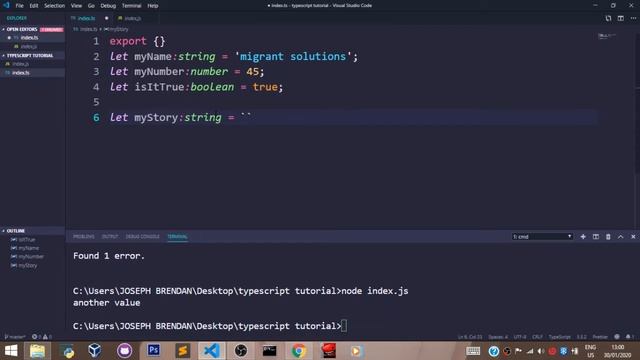Image resolution: width=640 pixels, height=360 pixels.
Task: Split the editor to the right
Action: pos(620,18)
